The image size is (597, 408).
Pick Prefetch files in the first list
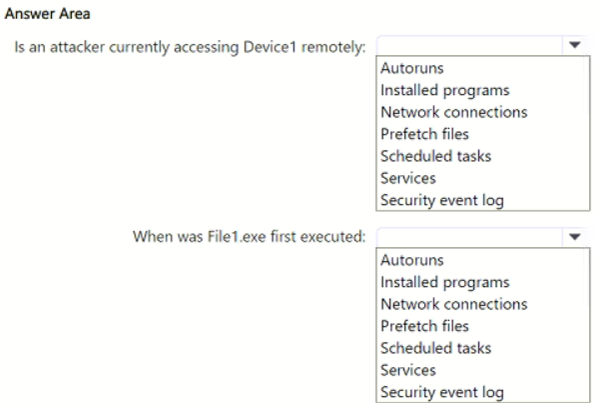(x=425, y=134)
